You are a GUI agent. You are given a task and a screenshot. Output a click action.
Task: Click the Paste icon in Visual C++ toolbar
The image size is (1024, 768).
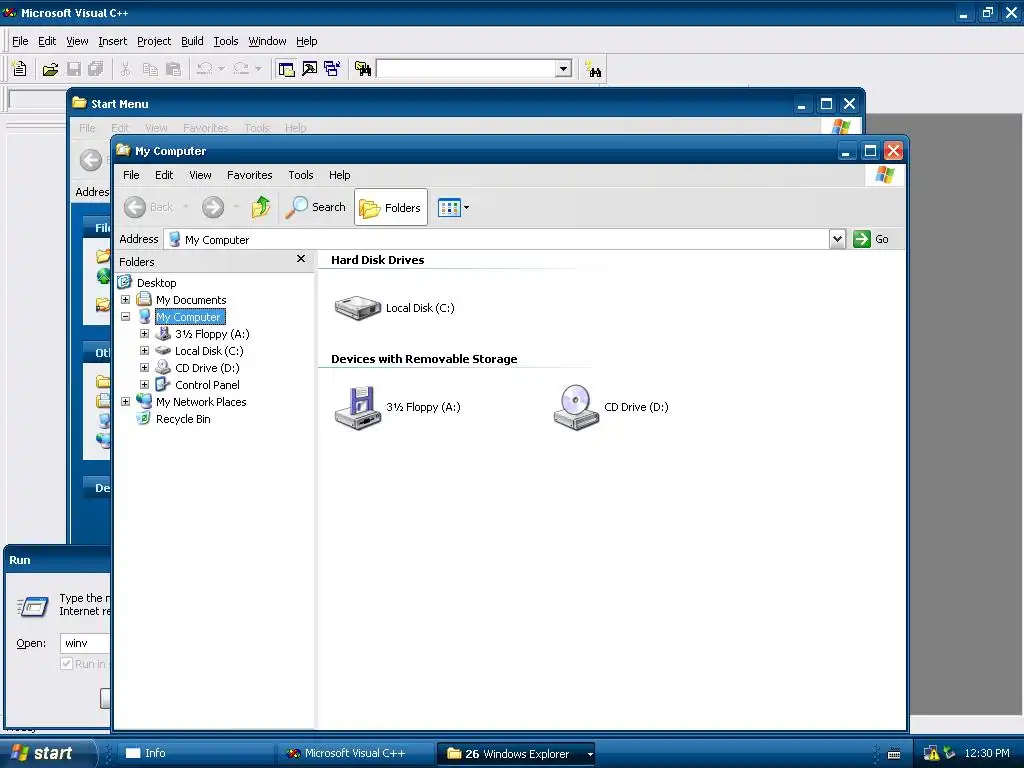point(173,69)
